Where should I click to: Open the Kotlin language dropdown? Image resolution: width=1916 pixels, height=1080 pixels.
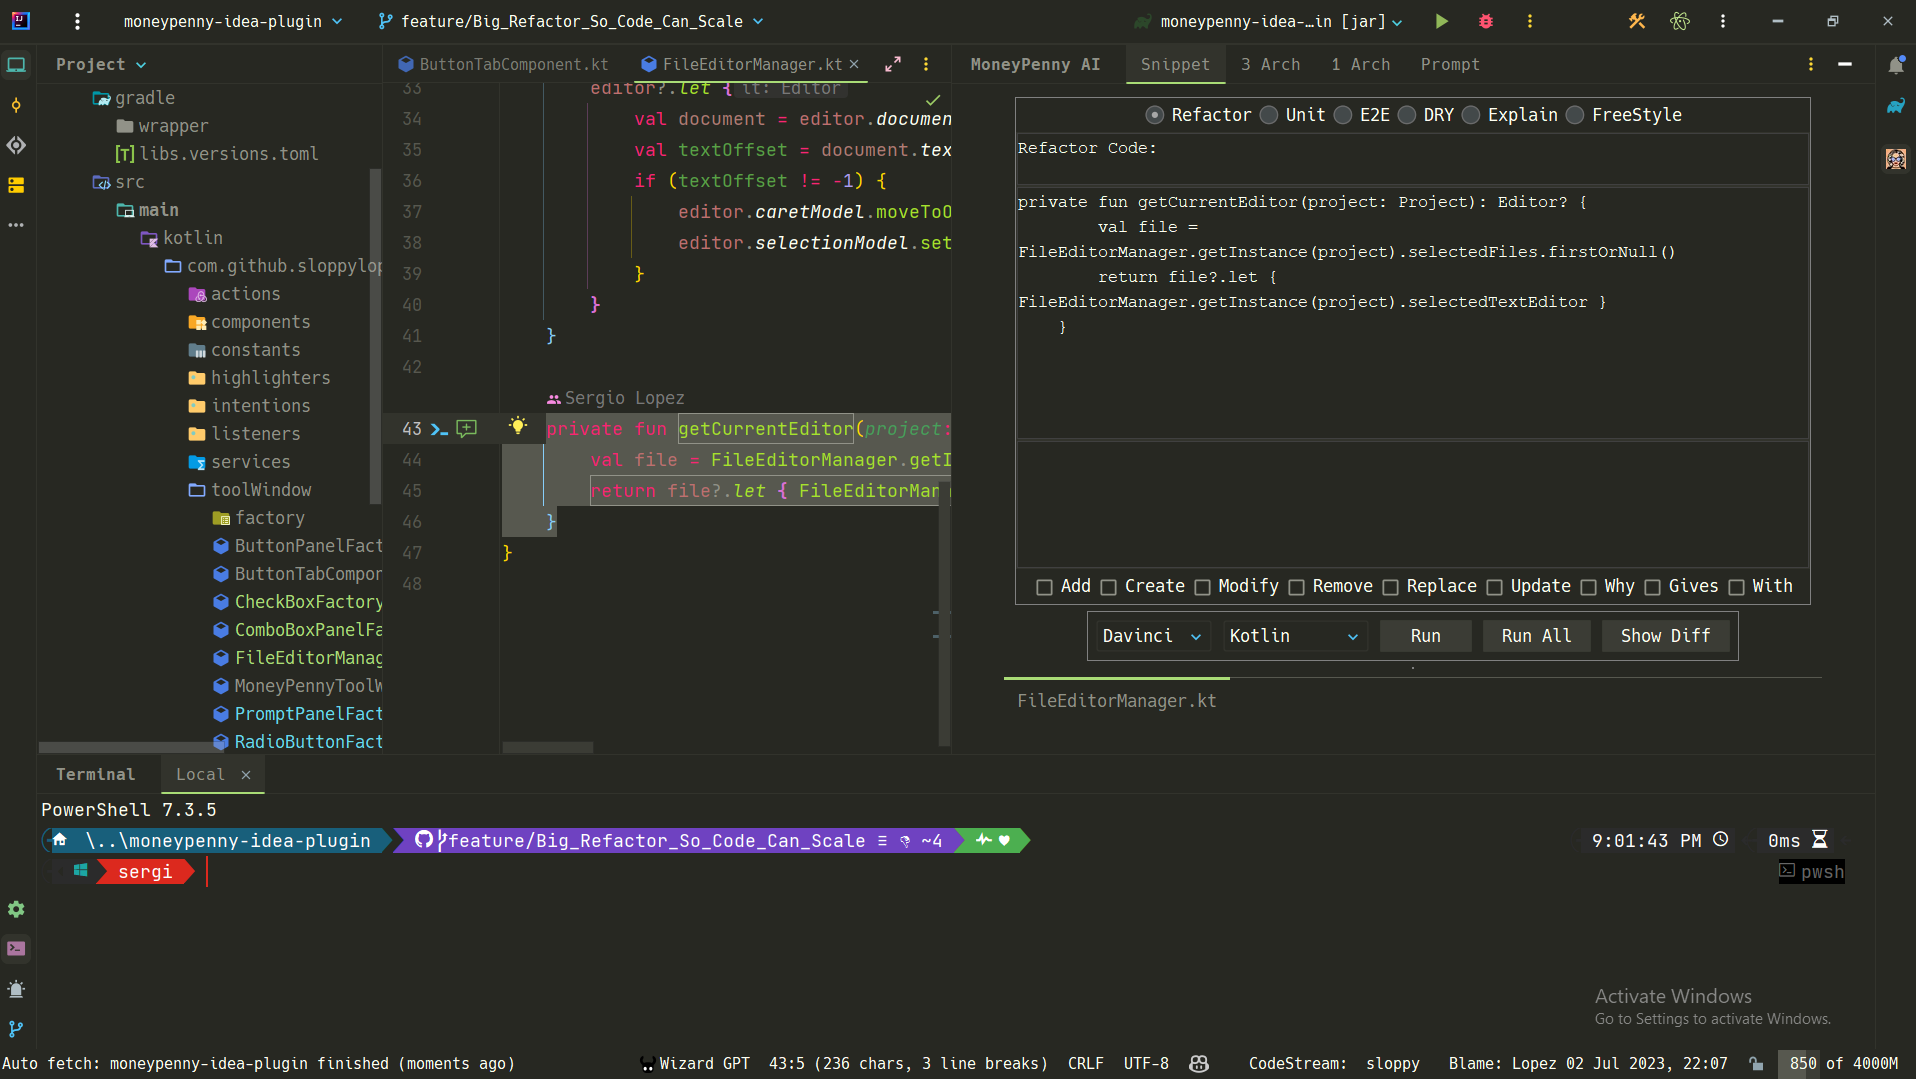(1292, 636)
